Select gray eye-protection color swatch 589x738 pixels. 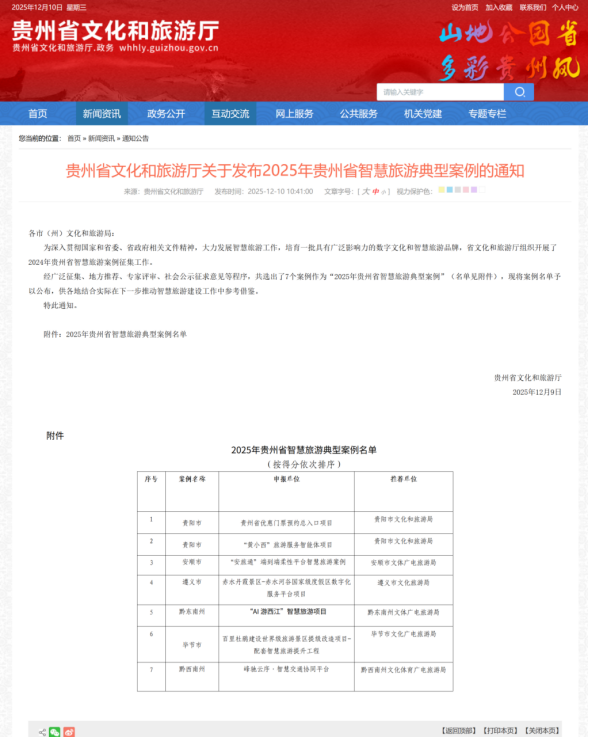(x=458, y=190)
